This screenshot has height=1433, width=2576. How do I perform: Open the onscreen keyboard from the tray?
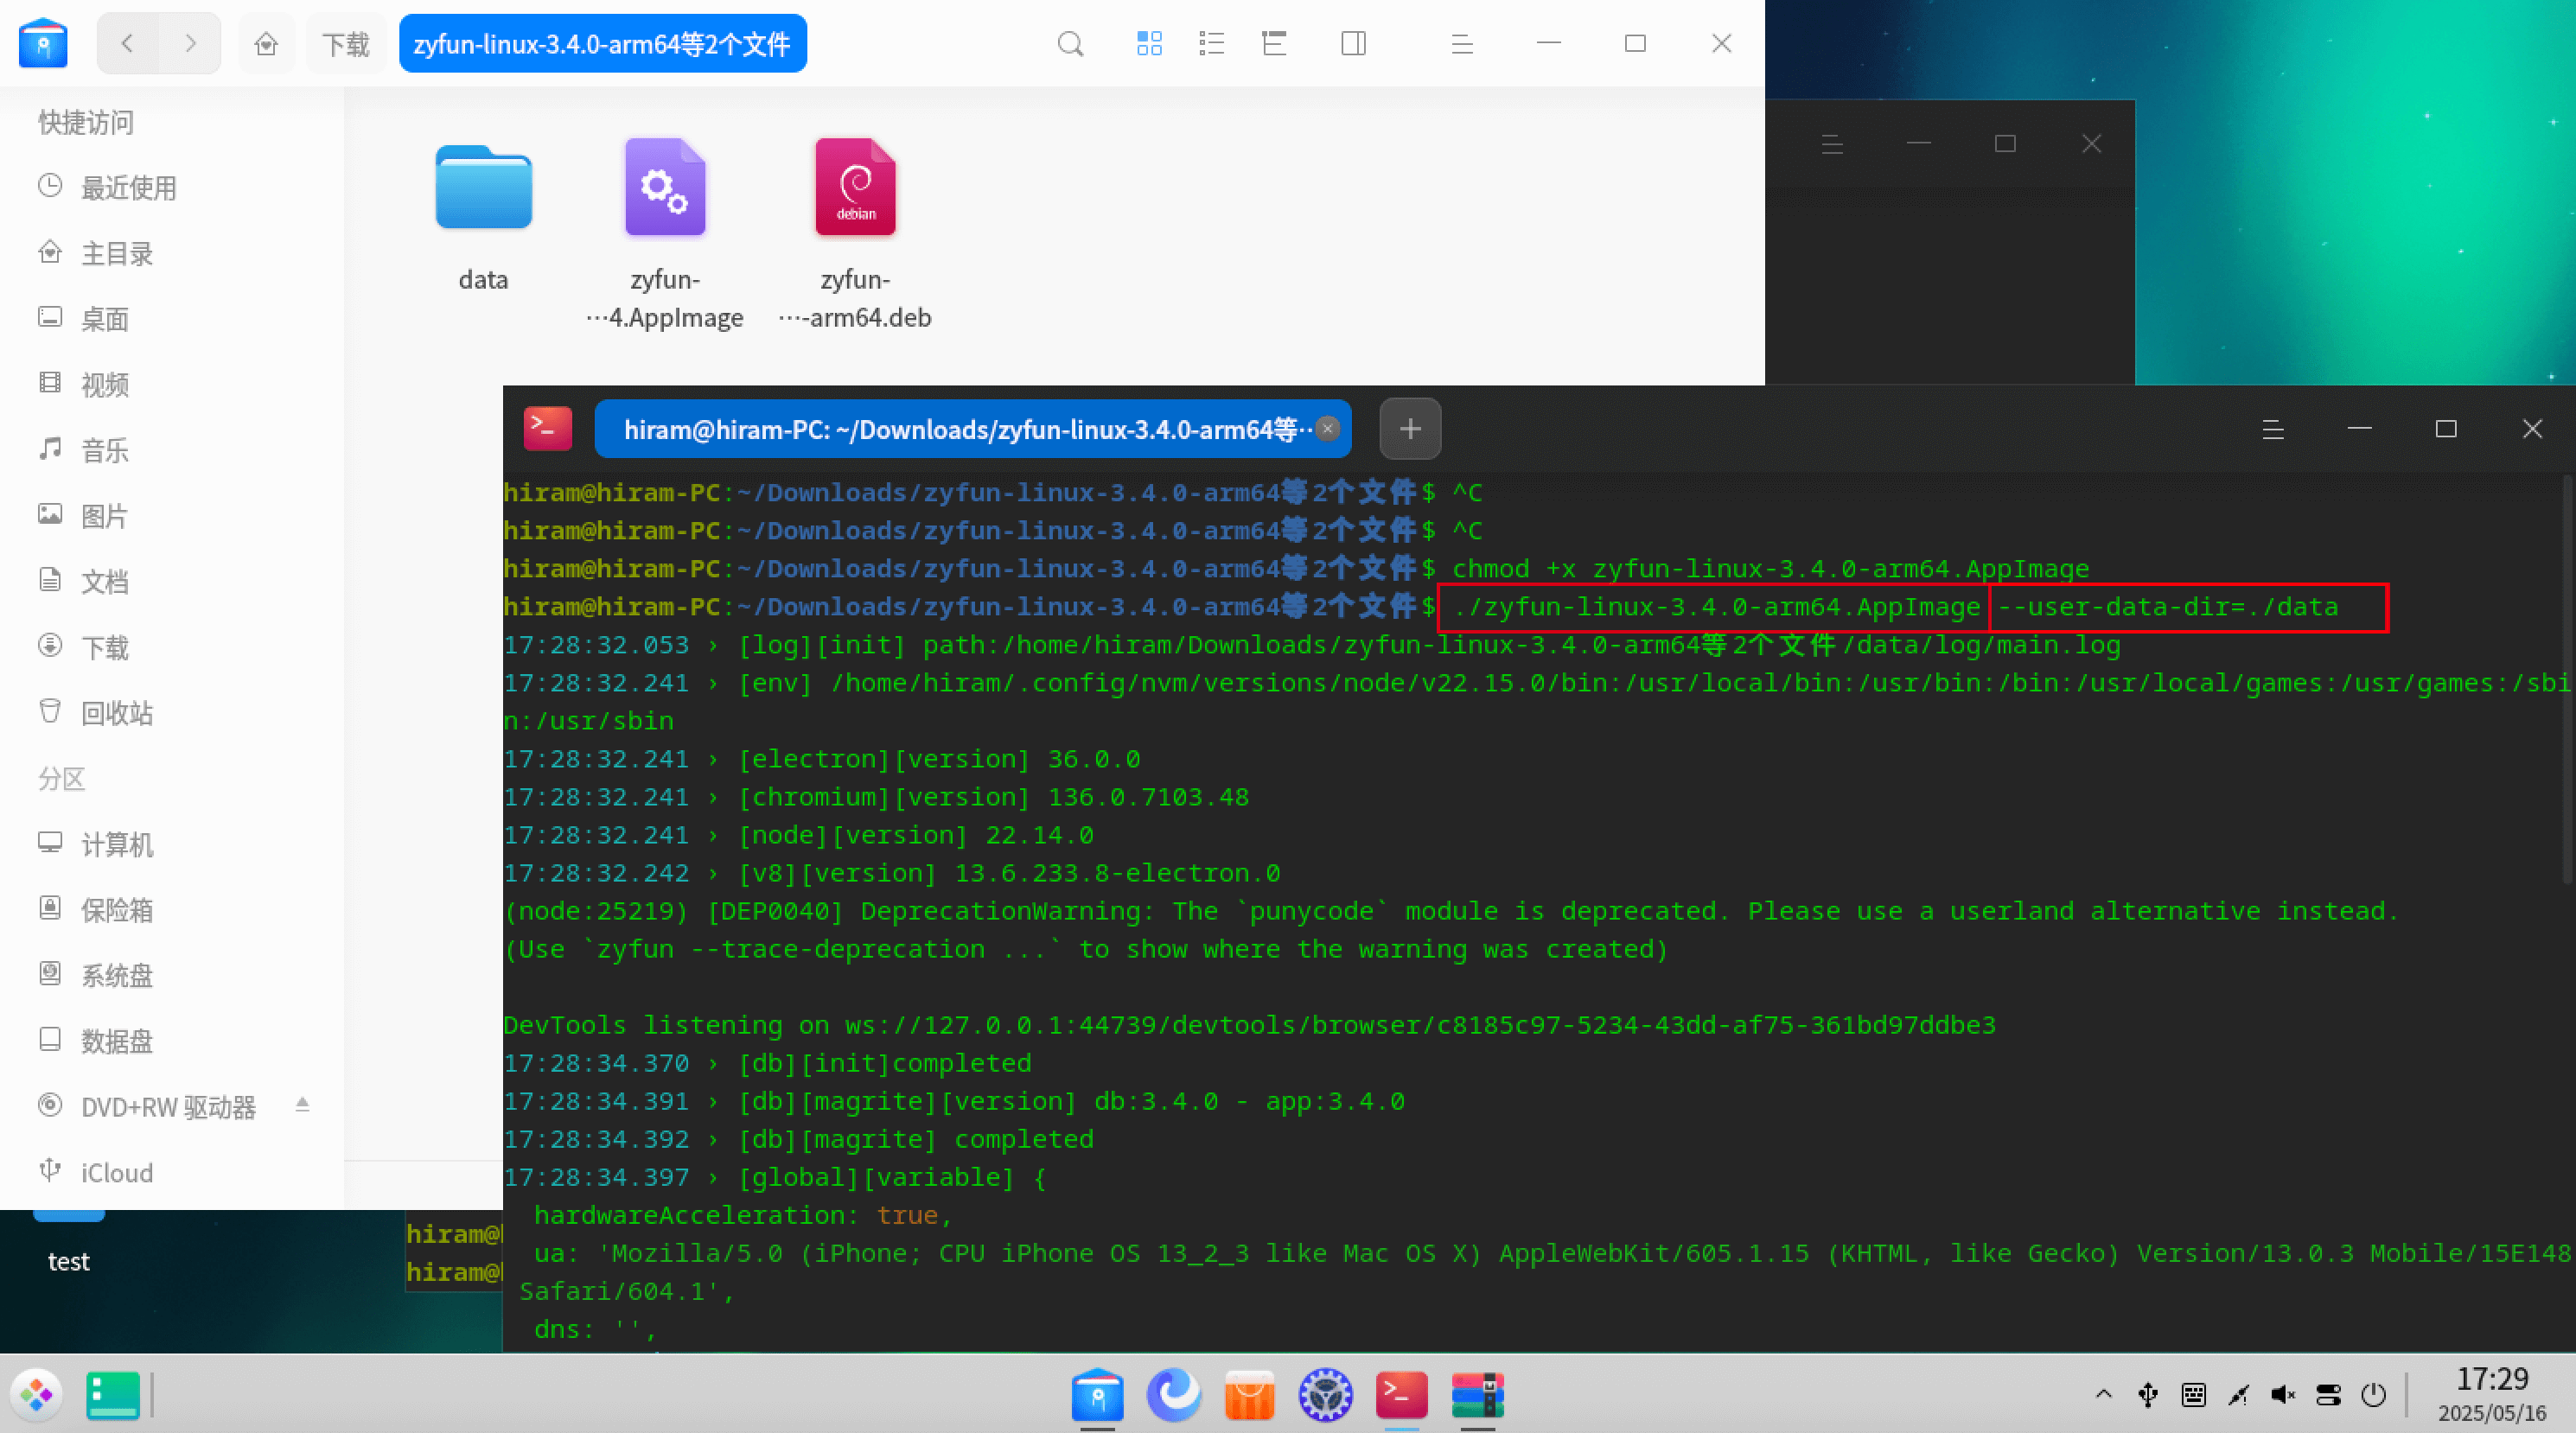click(2194, 1395)
